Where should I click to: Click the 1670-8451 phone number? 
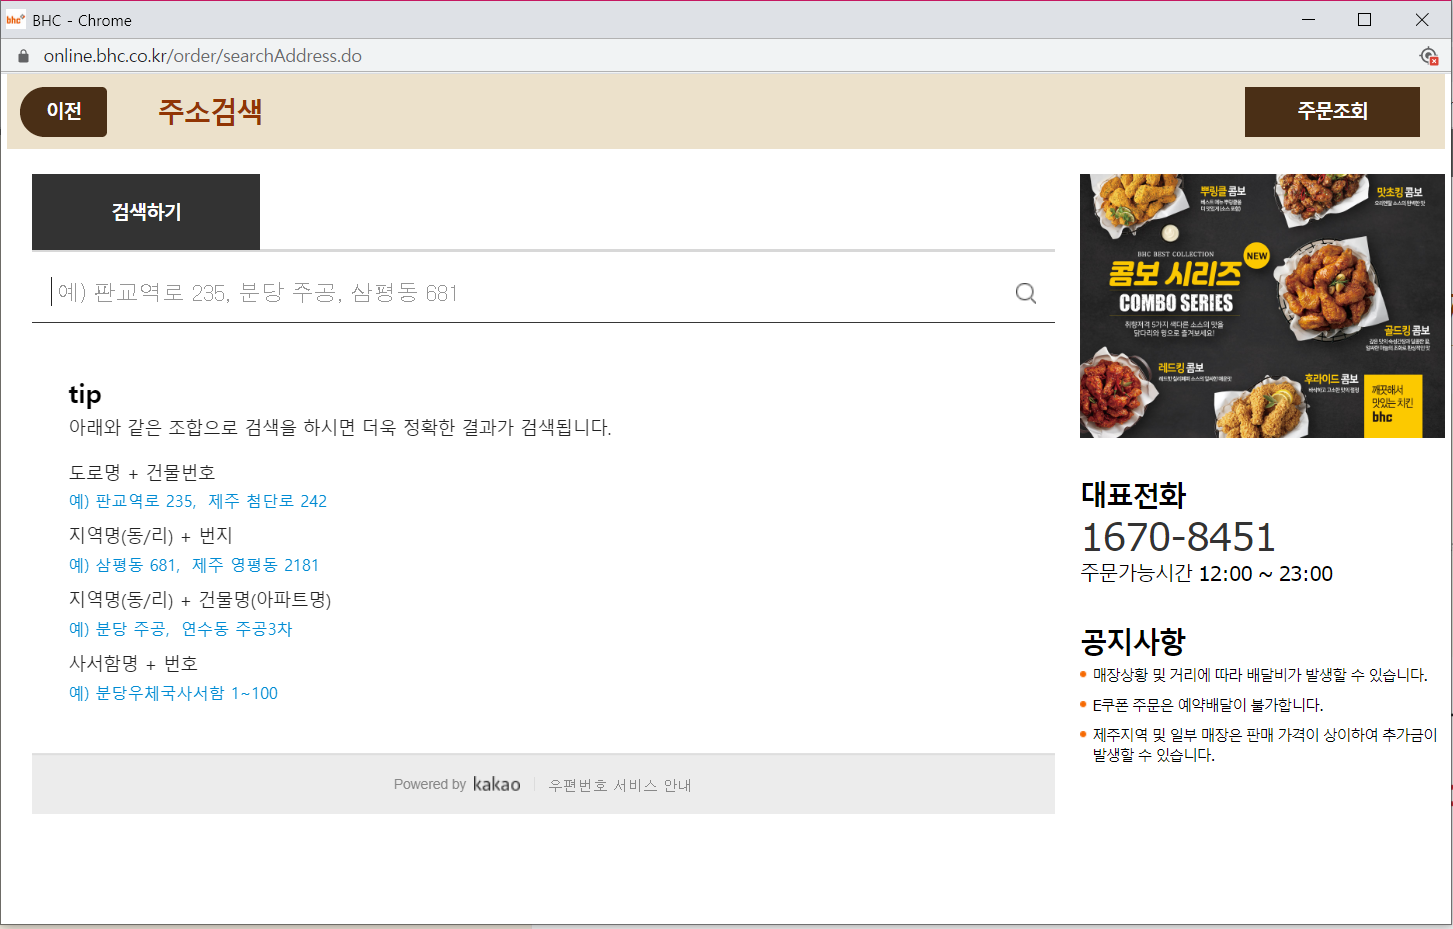[x=1178, y=537]
